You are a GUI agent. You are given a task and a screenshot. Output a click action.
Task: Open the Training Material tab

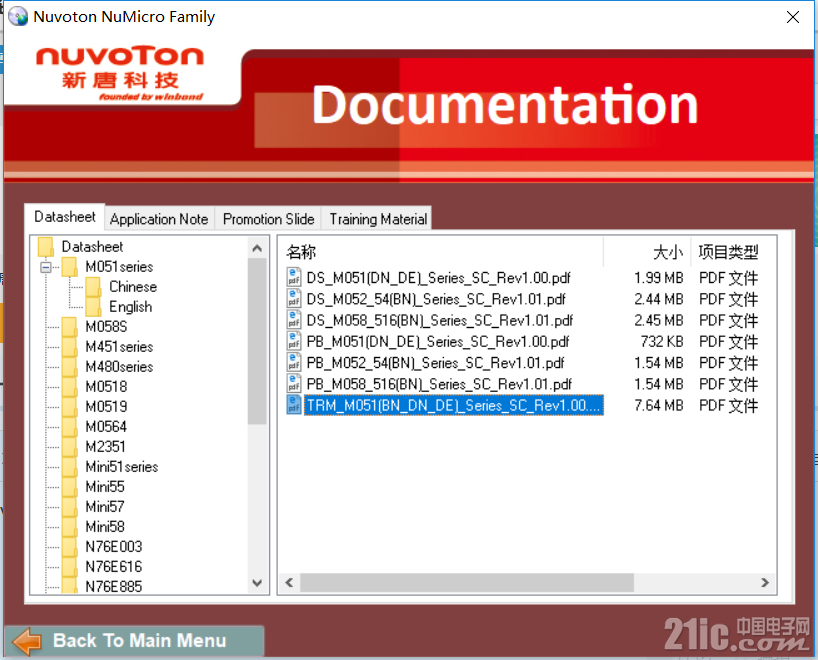(378, 219)
